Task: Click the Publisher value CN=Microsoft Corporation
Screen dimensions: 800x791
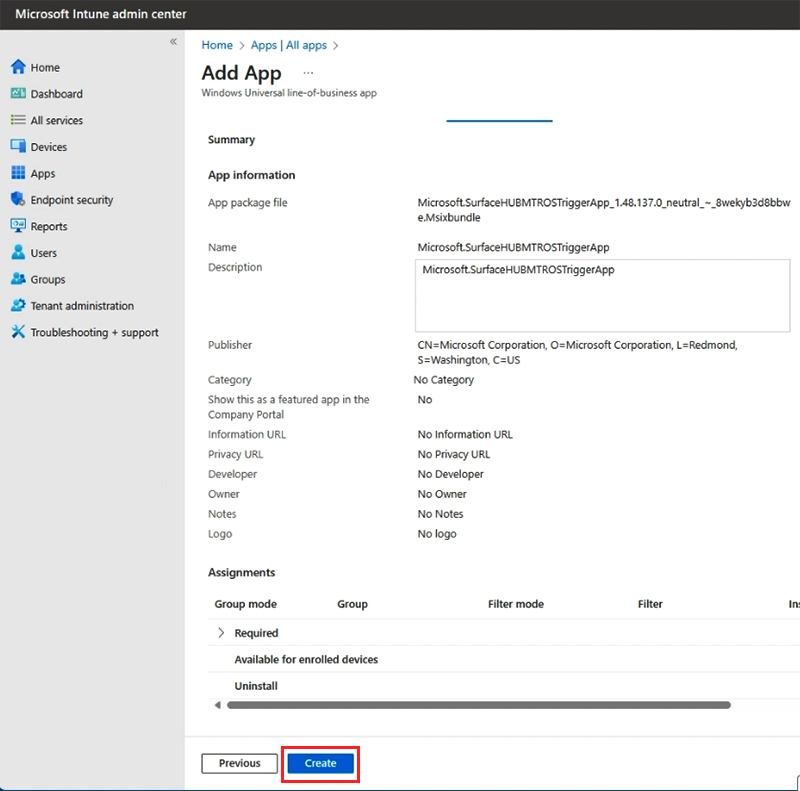Action: (x=578, y=352)
